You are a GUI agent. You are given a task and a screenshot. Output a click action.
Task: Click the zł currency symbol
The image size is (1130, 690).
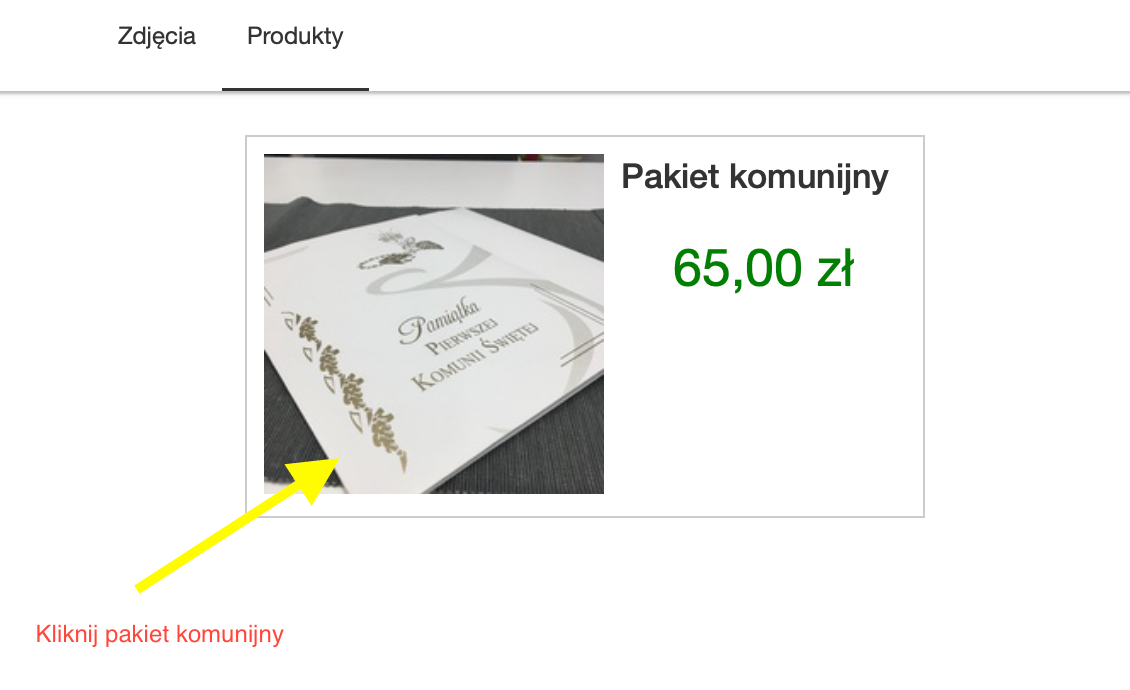click(x=835, y=268)
